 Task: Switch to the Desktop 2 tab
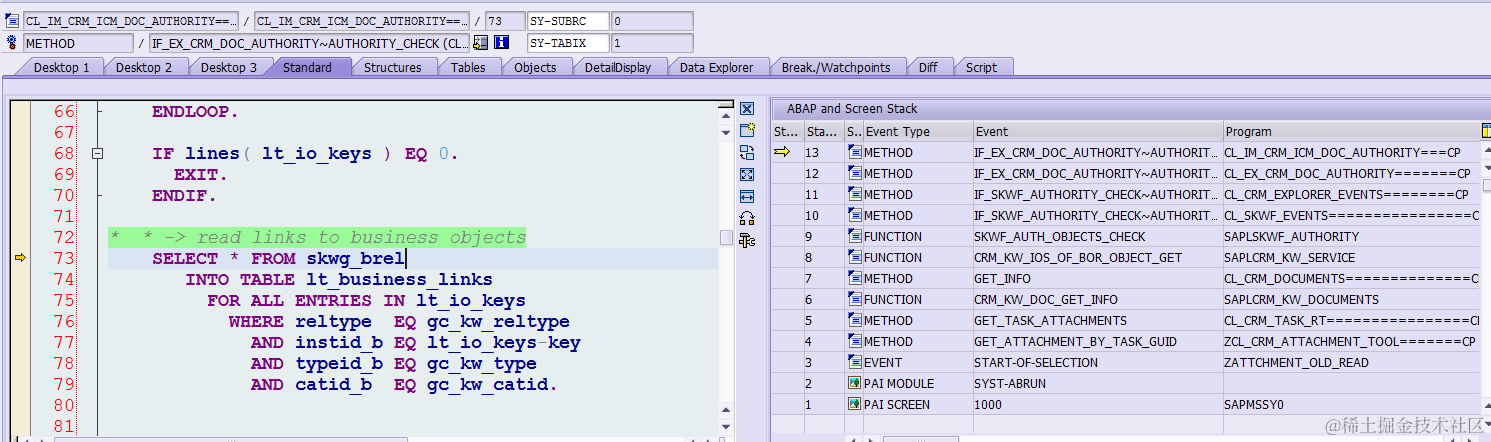[x=144, y=67]
